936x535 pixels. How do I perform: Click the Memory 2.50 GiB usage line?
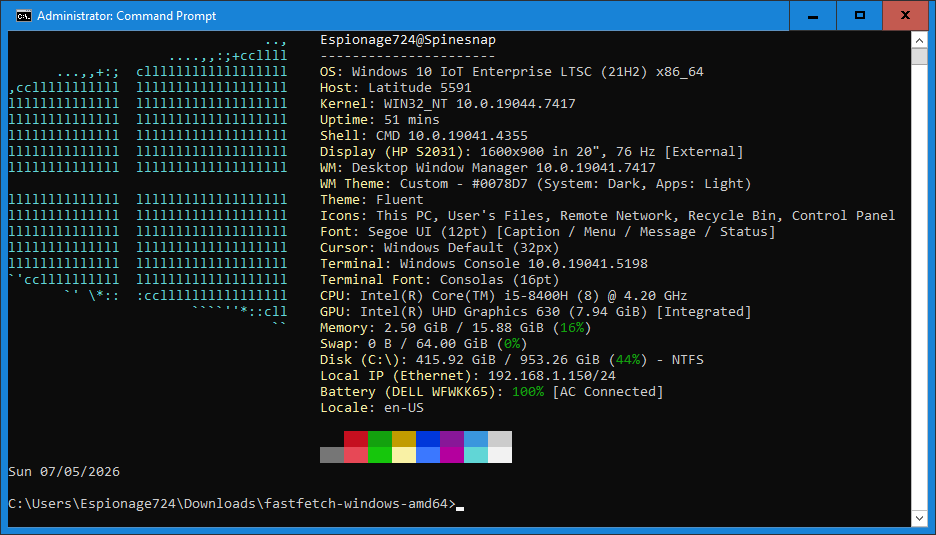tap(455, 328)
